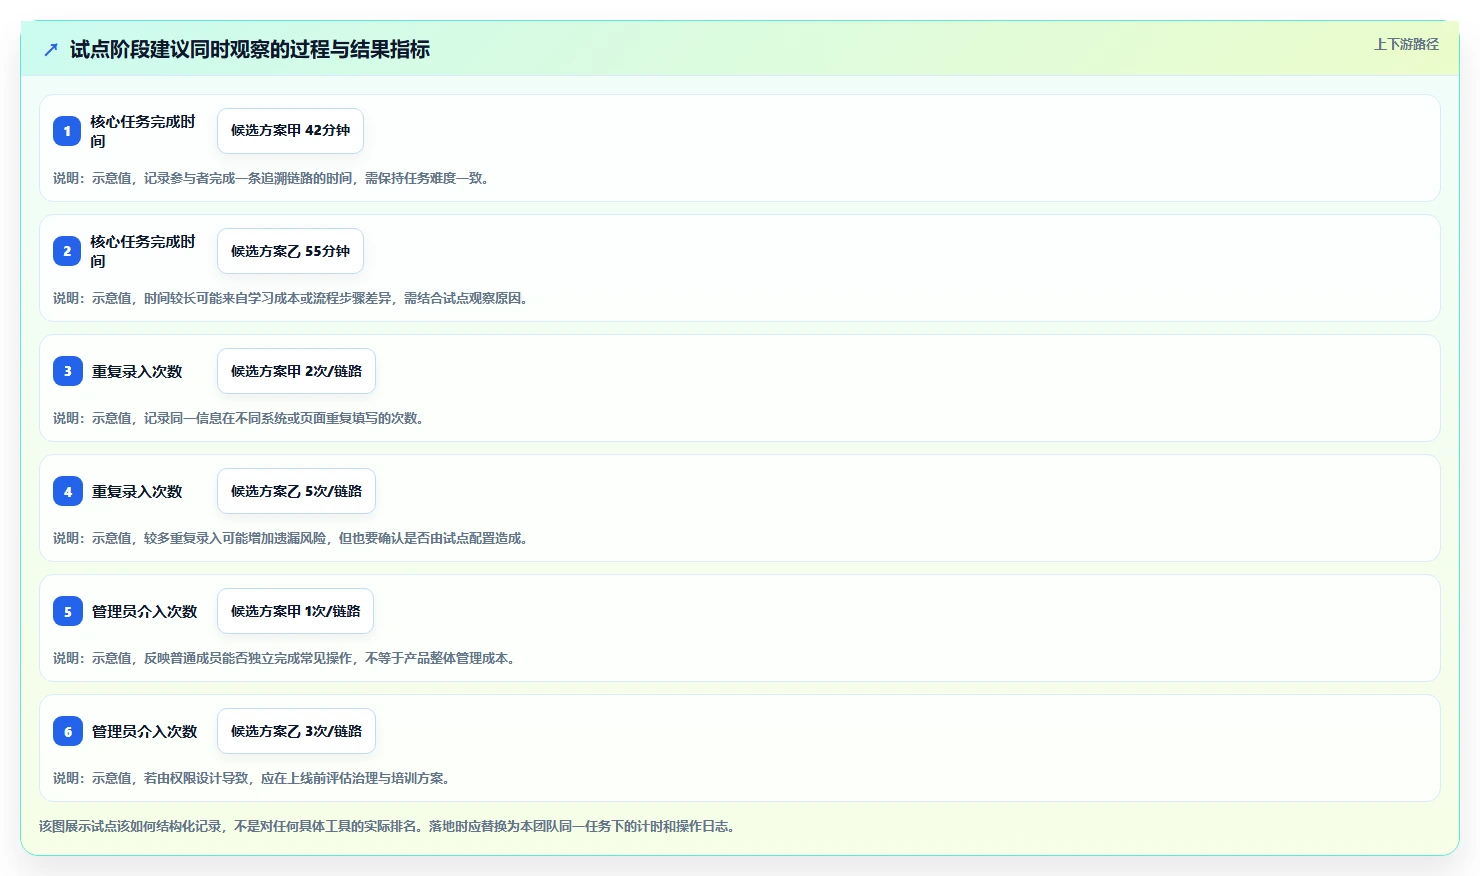
Task: Click the note mentioning 学习成本或流程步骤差异
Action: tap(291, 298)
